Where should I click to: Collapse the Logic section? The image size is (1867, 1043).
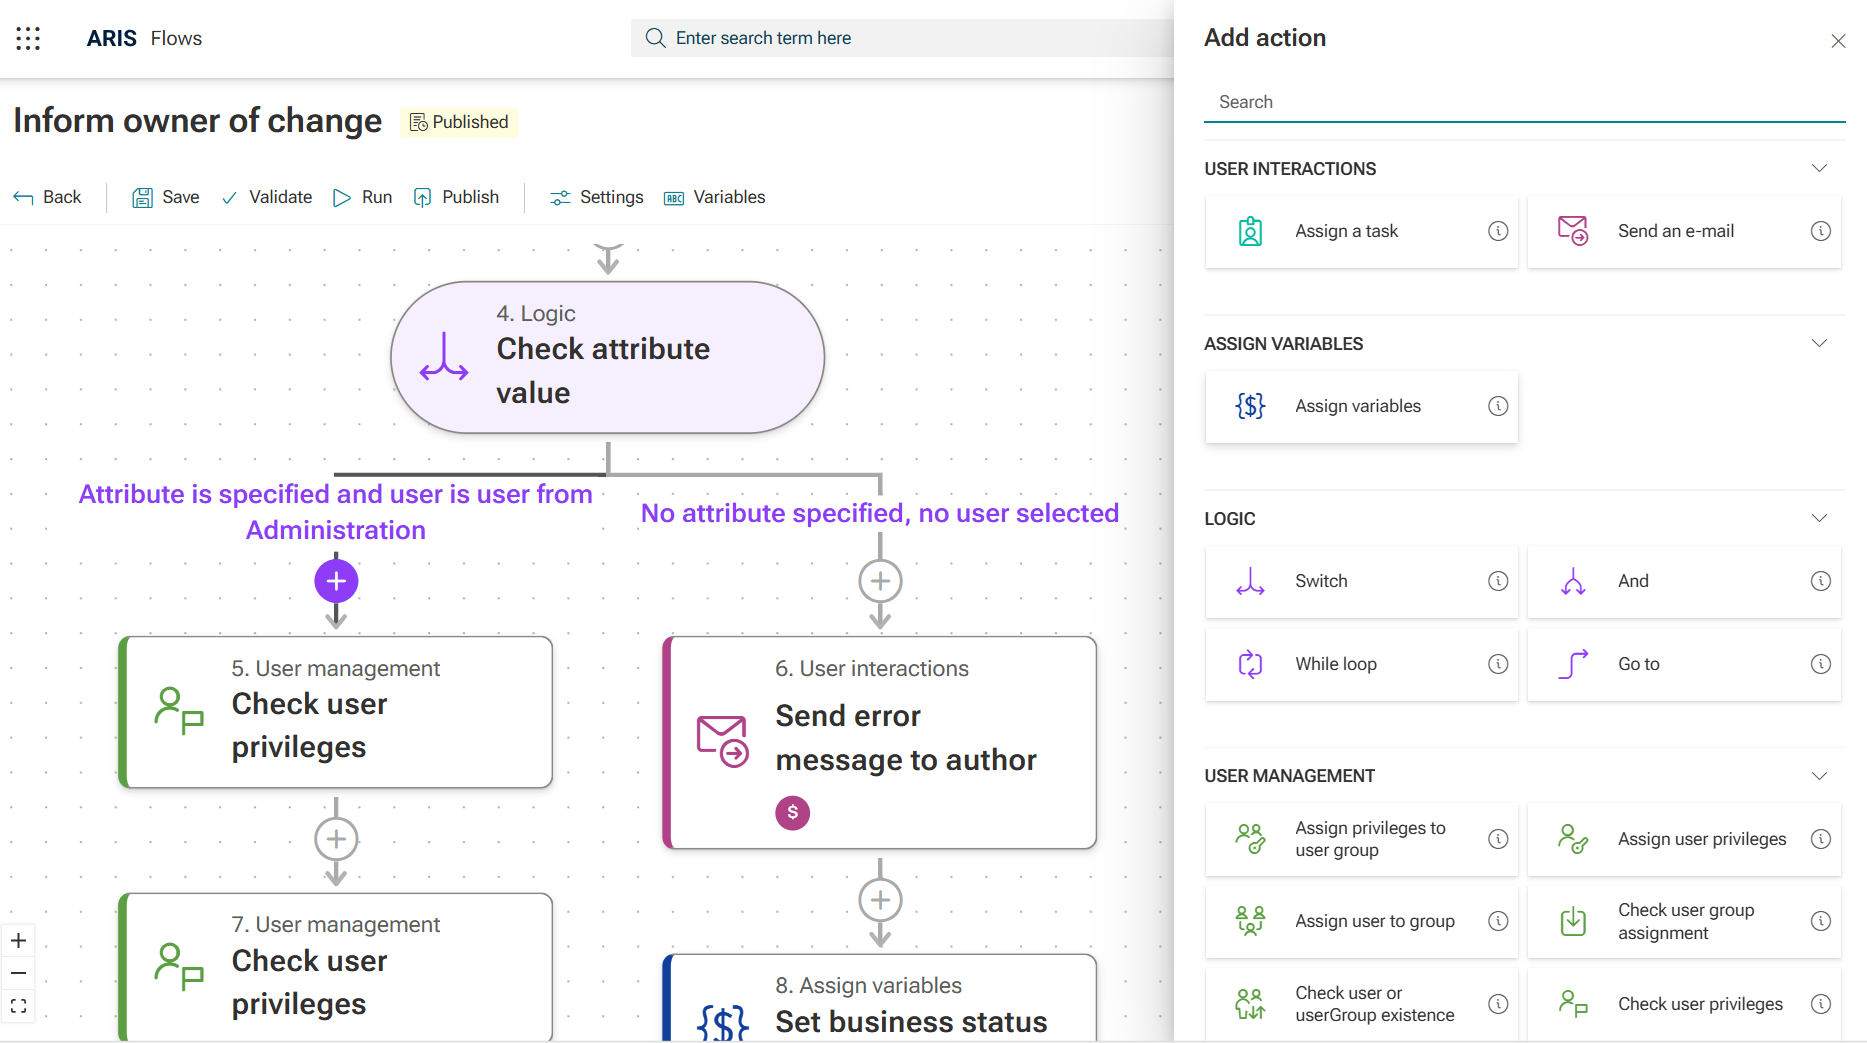pyautogui.click(x=1819, y=518)
